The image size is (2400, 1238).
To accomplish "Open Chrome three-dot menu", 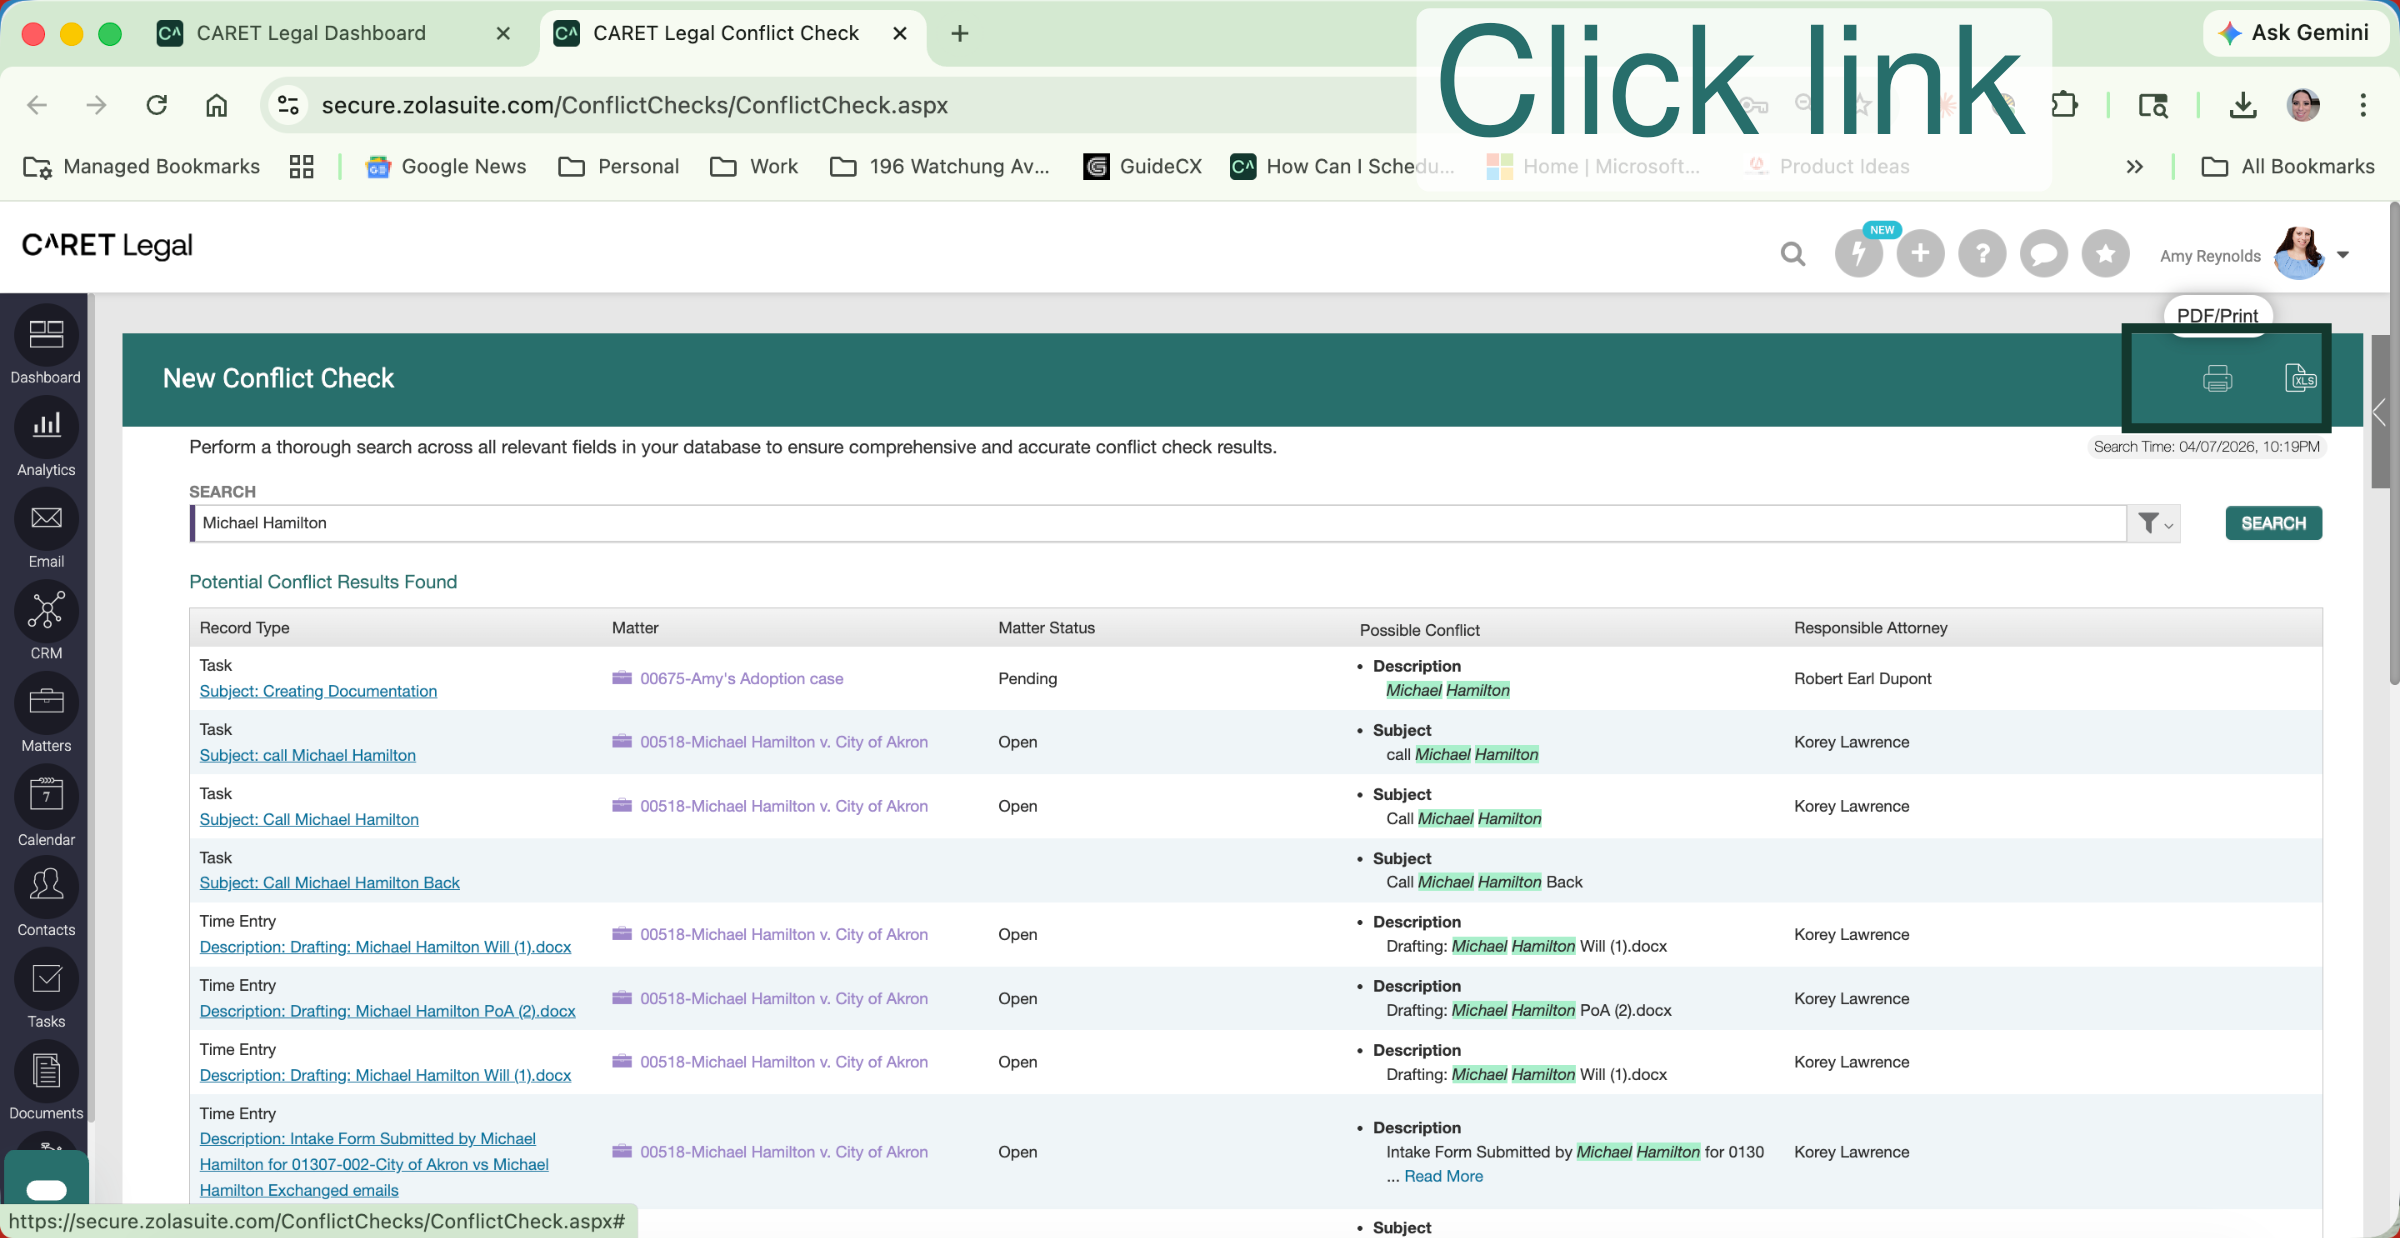I will 2363,105.
